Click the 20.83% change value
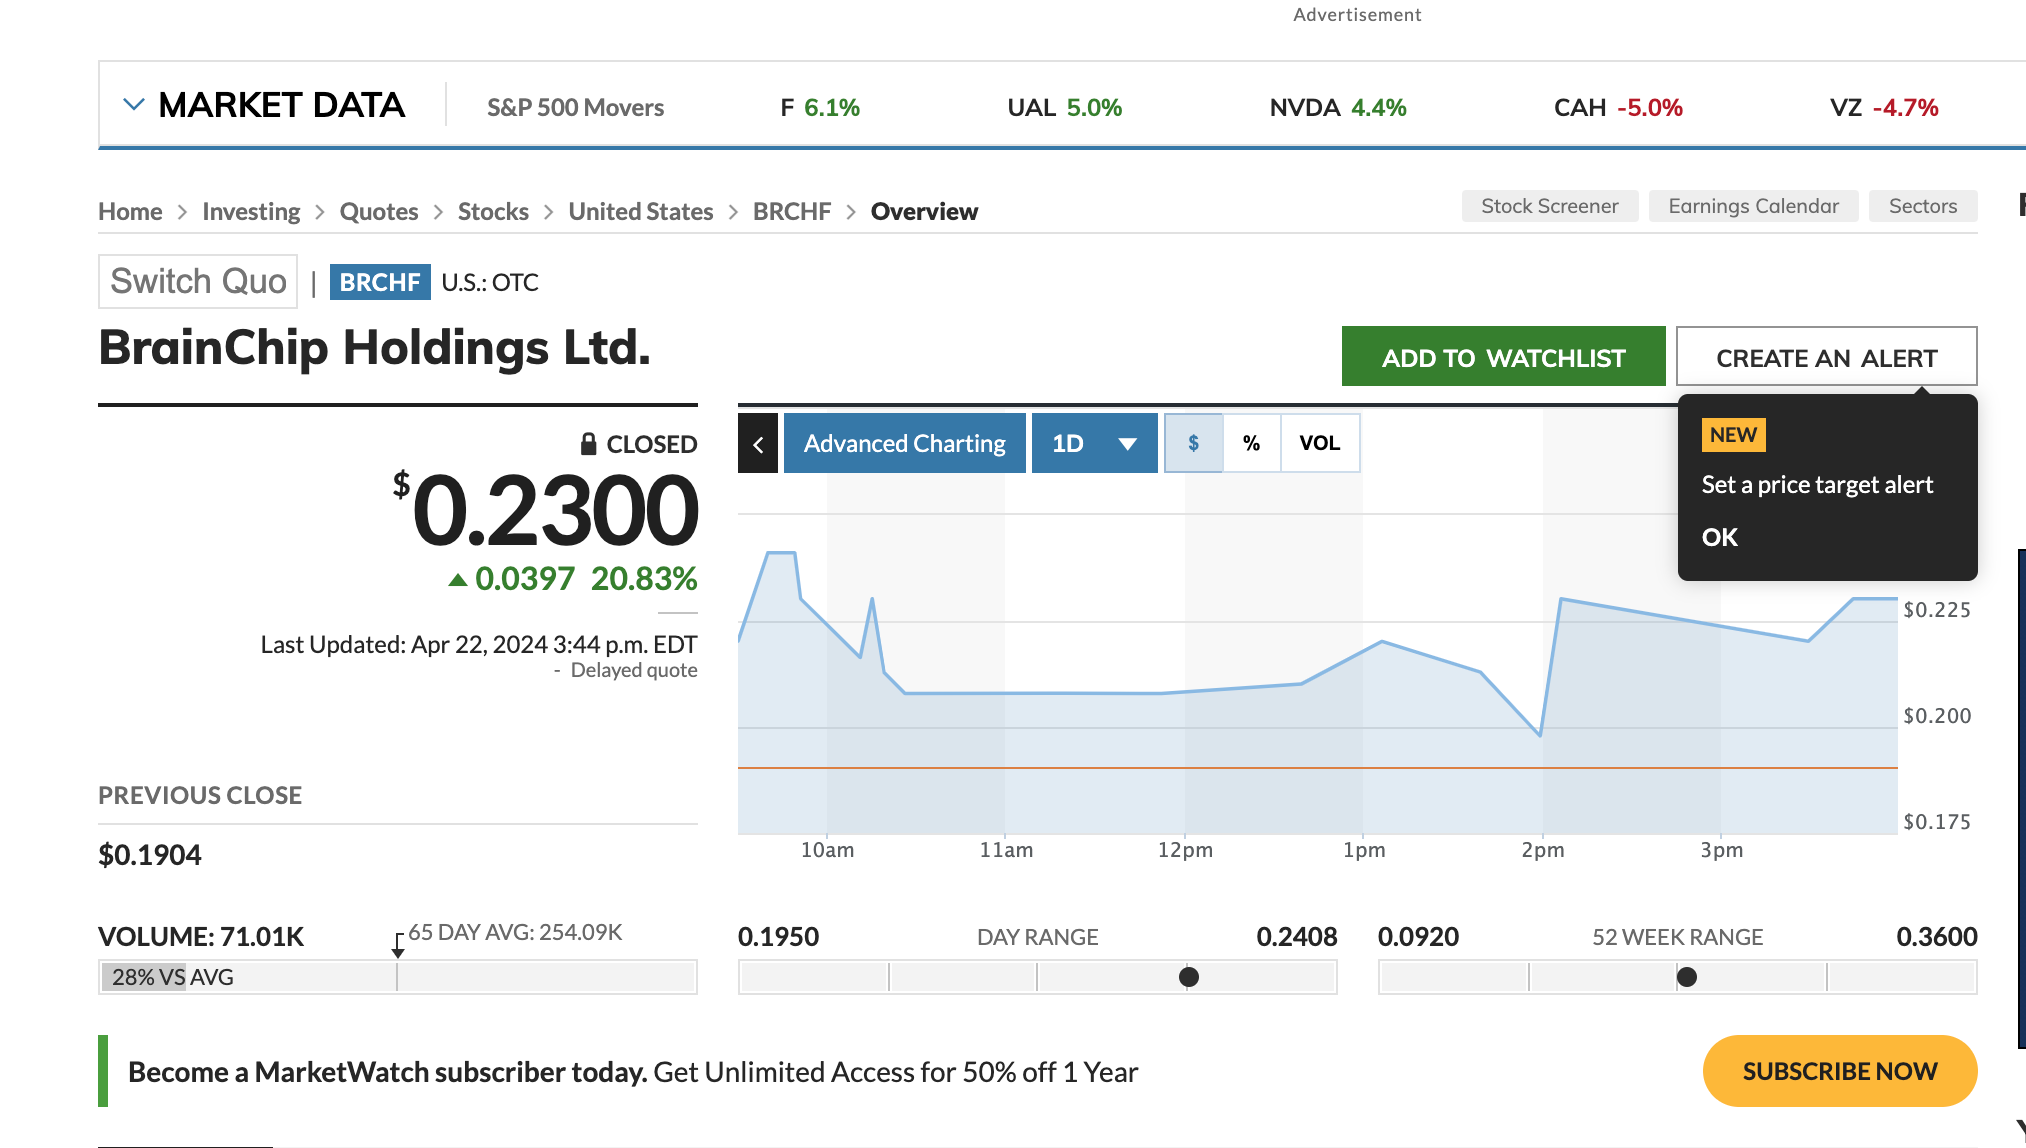 [644, 578]
